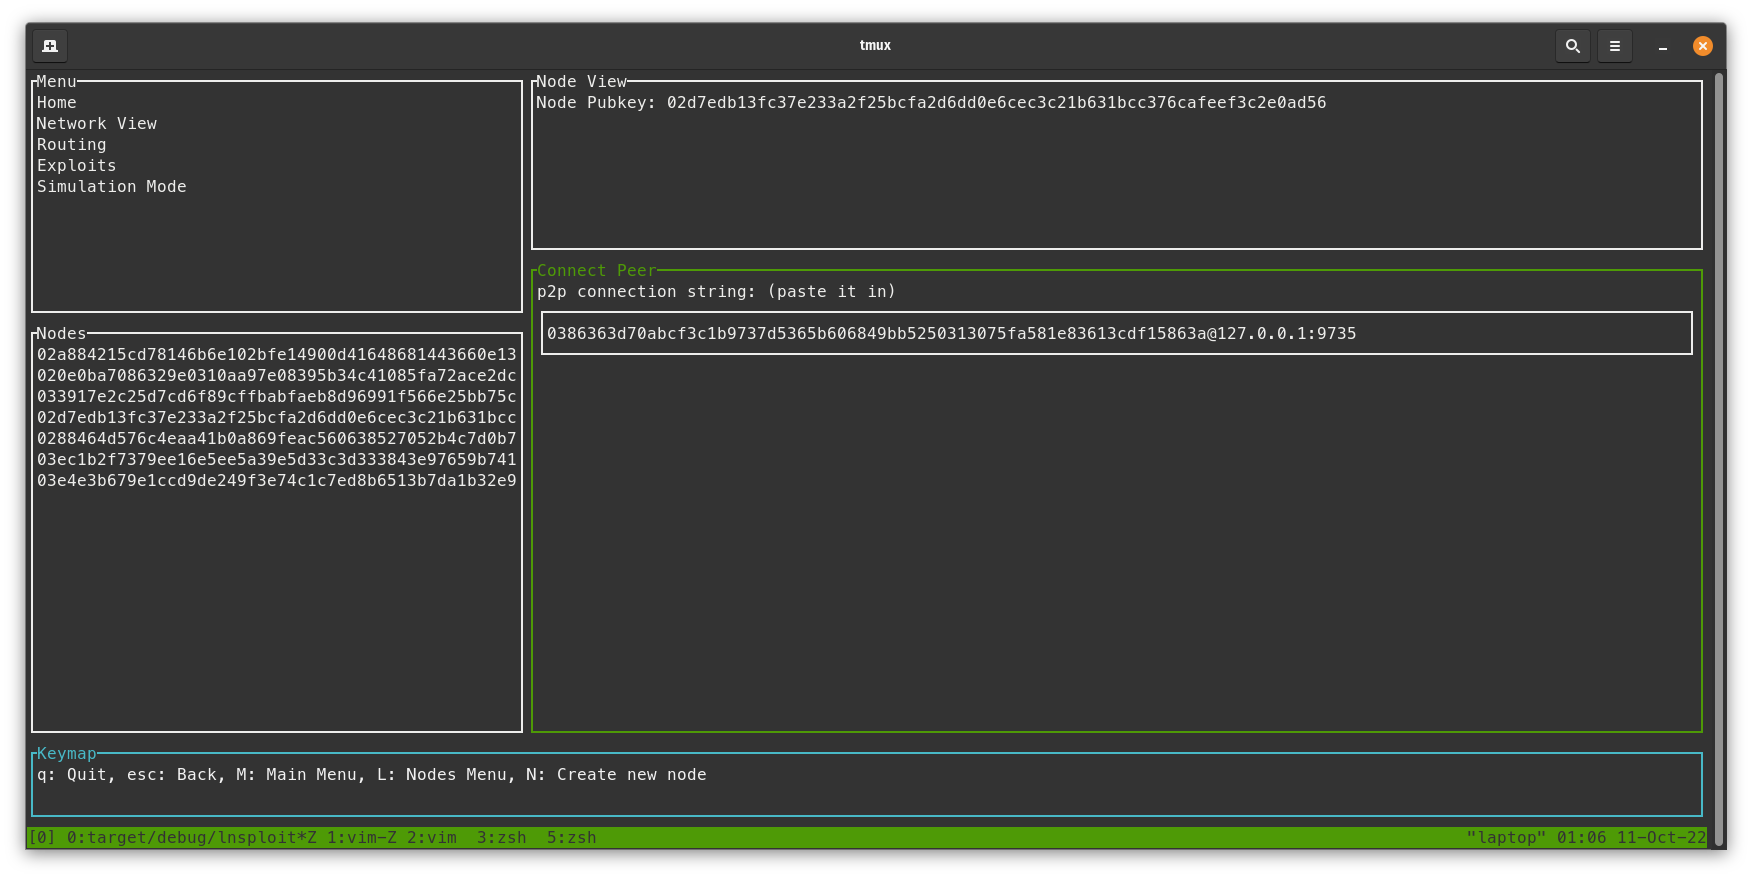Screen dimensions: 1752x878
Task: Select node 020e0ba7086329e0310aa97e
Action: [277, 376]
